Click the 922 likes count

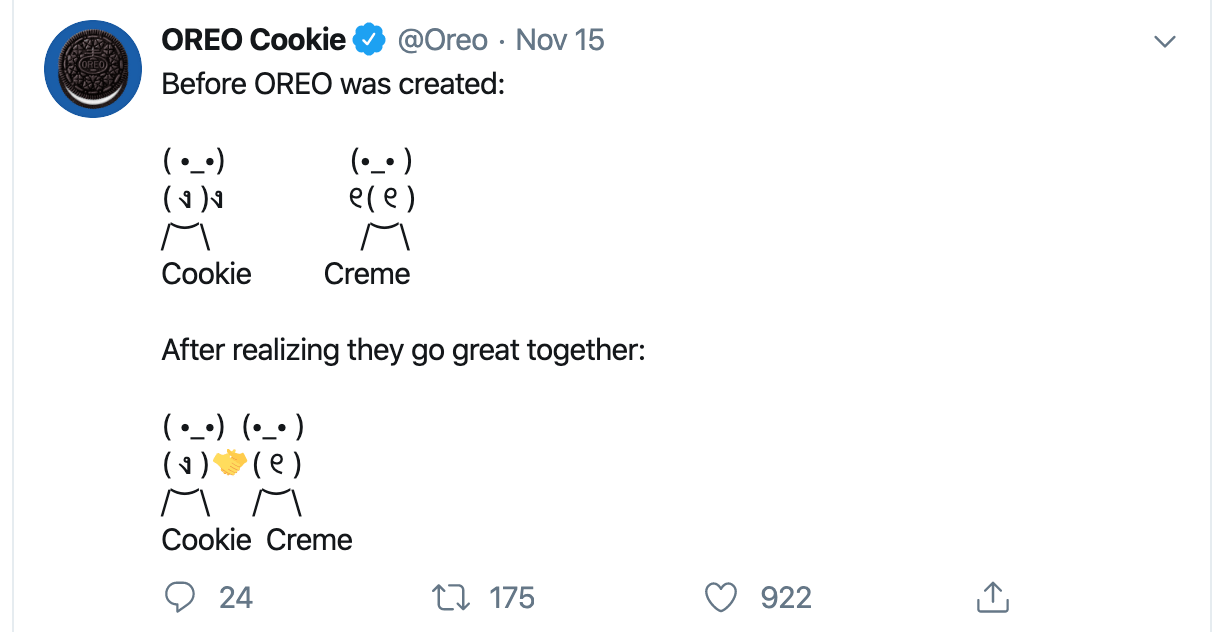[784, 597]
